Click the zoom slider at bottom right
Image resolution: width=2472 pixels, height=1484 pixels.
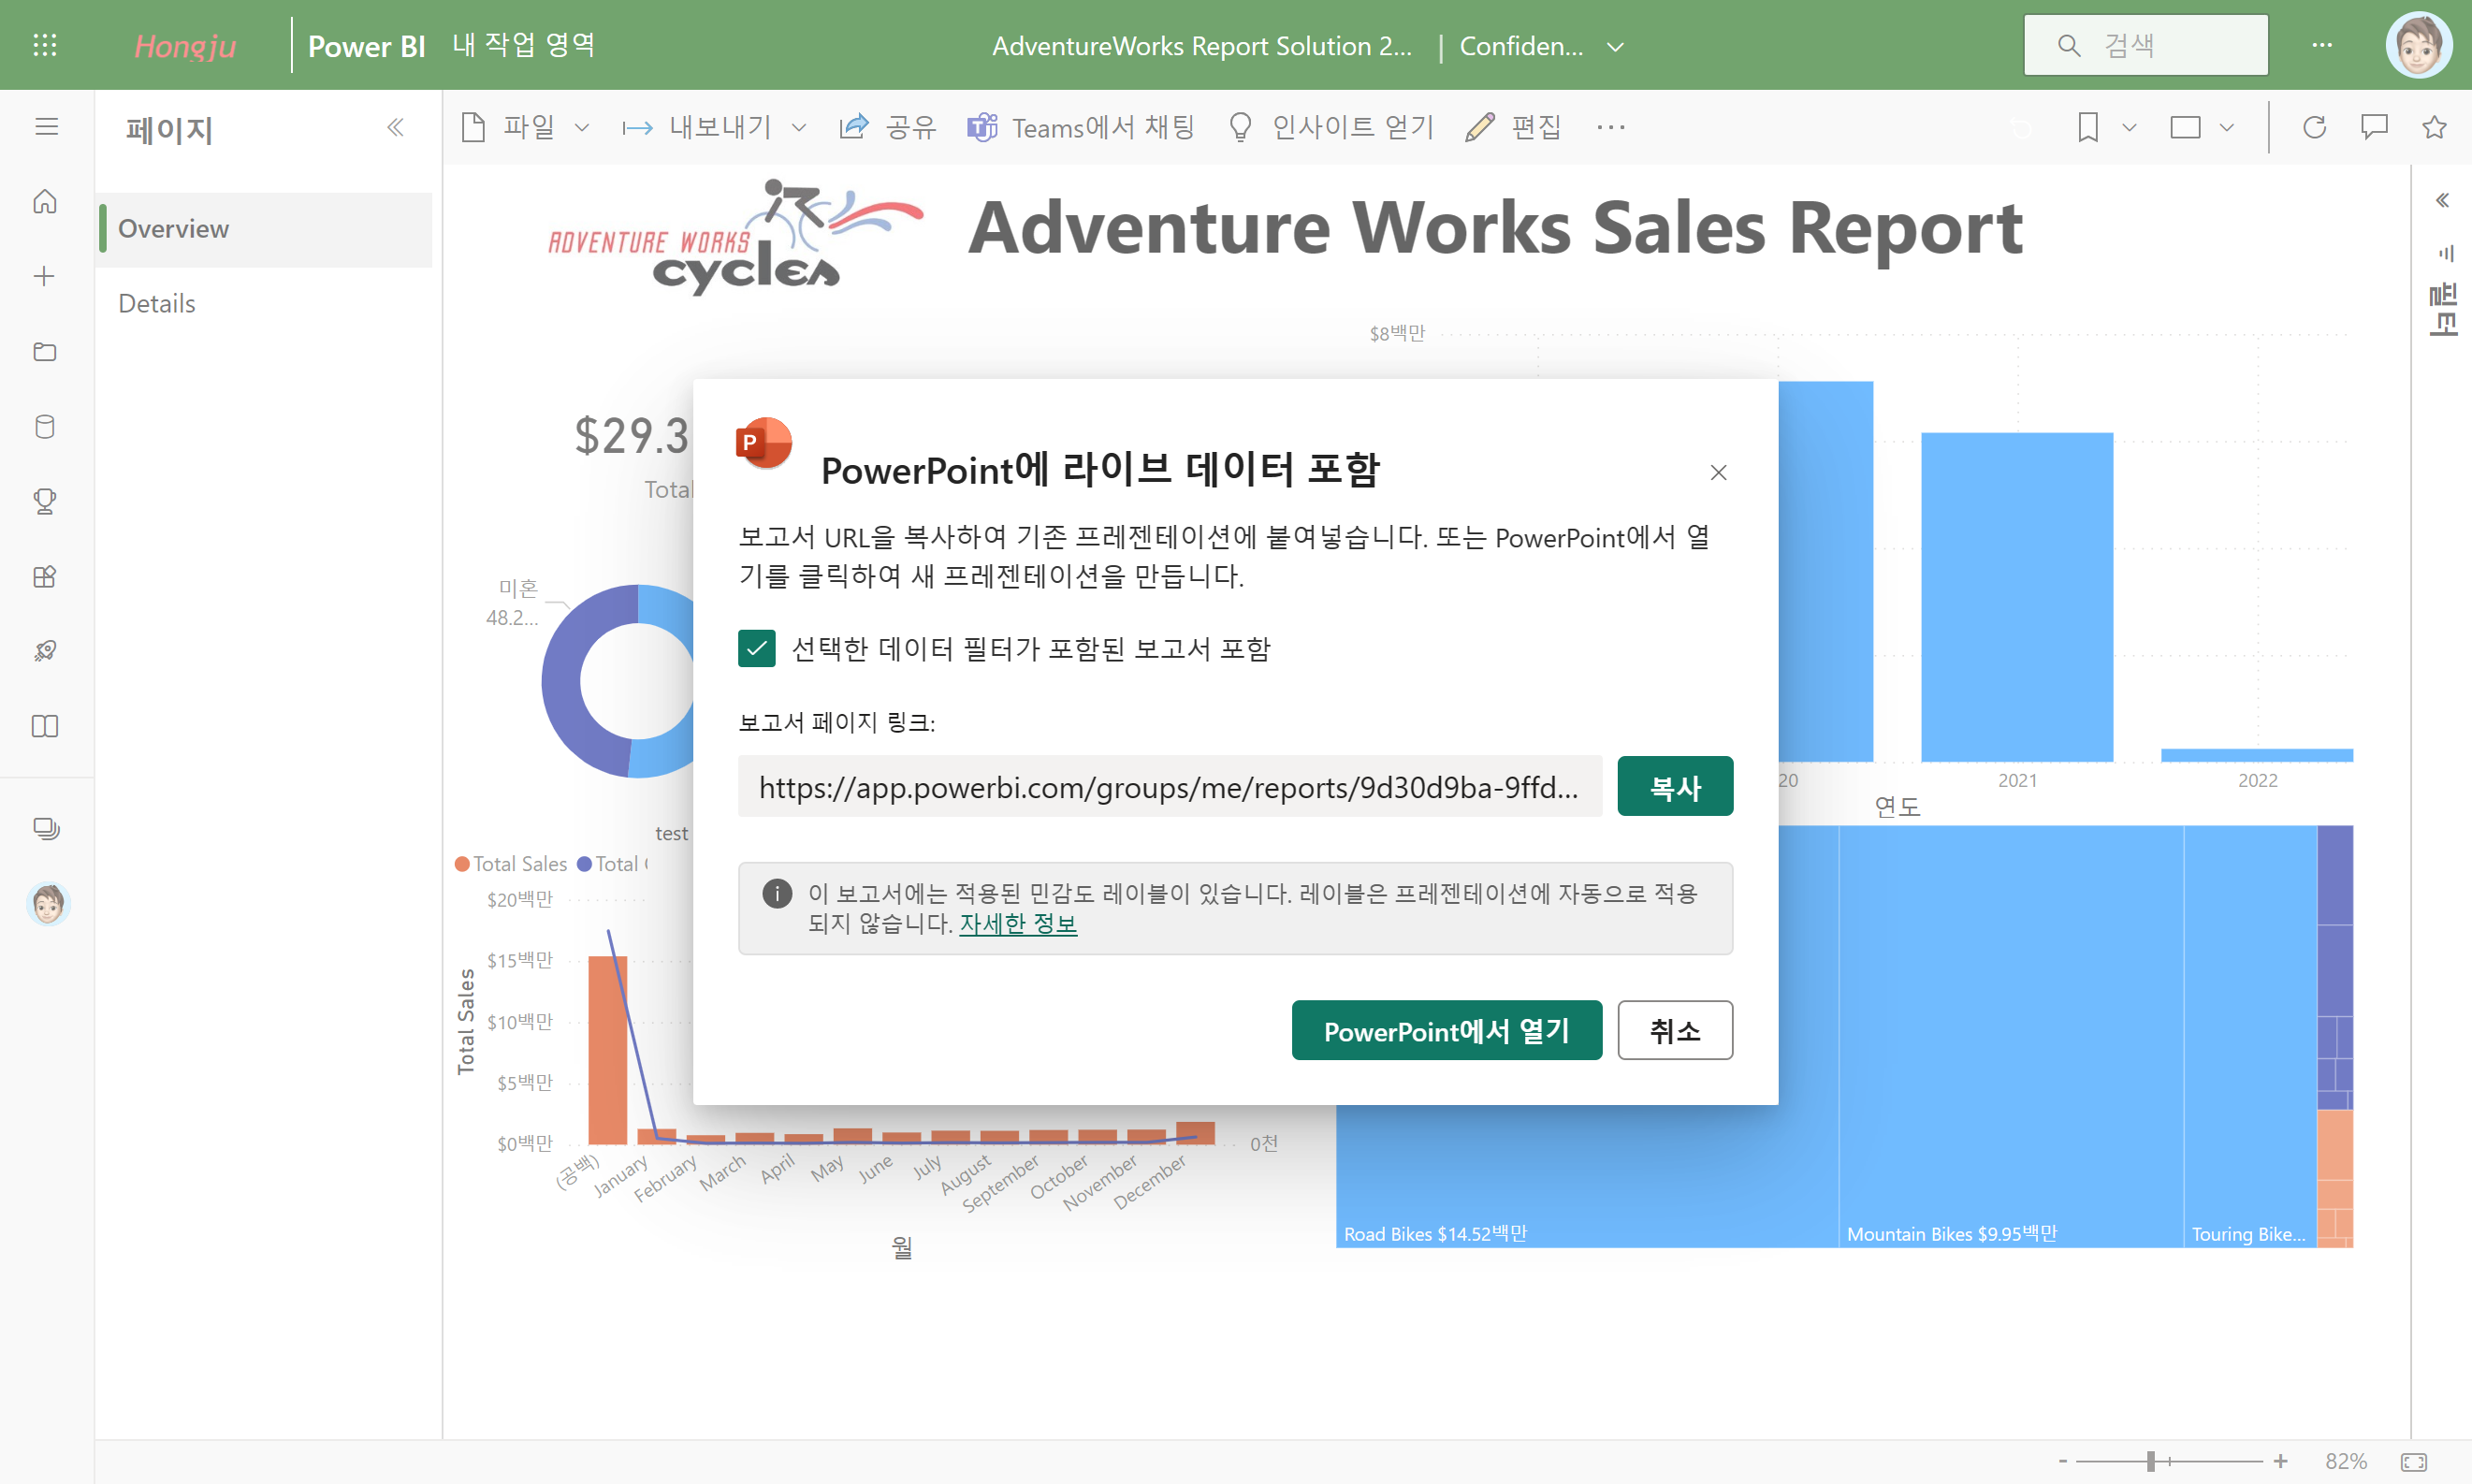(2151, 1461)
